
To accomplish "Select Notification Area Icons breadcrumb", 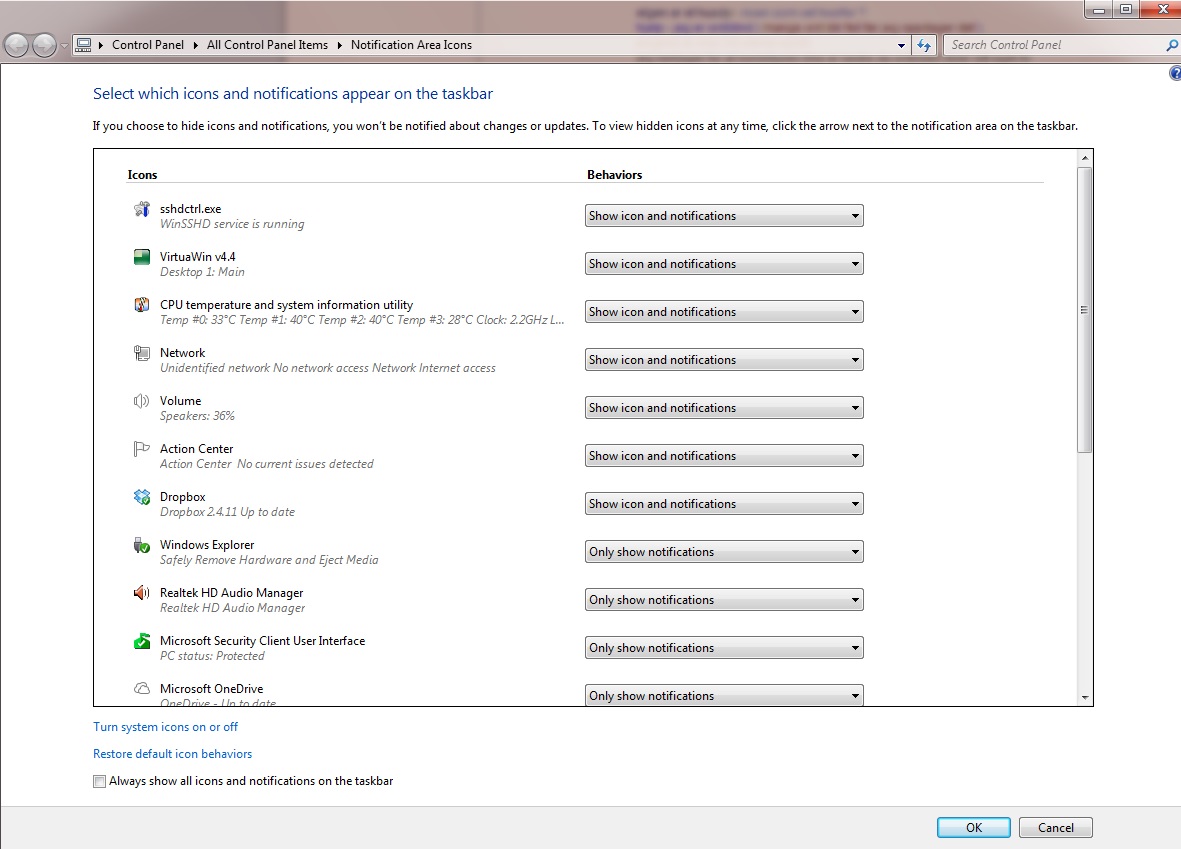I will (411, 45).
